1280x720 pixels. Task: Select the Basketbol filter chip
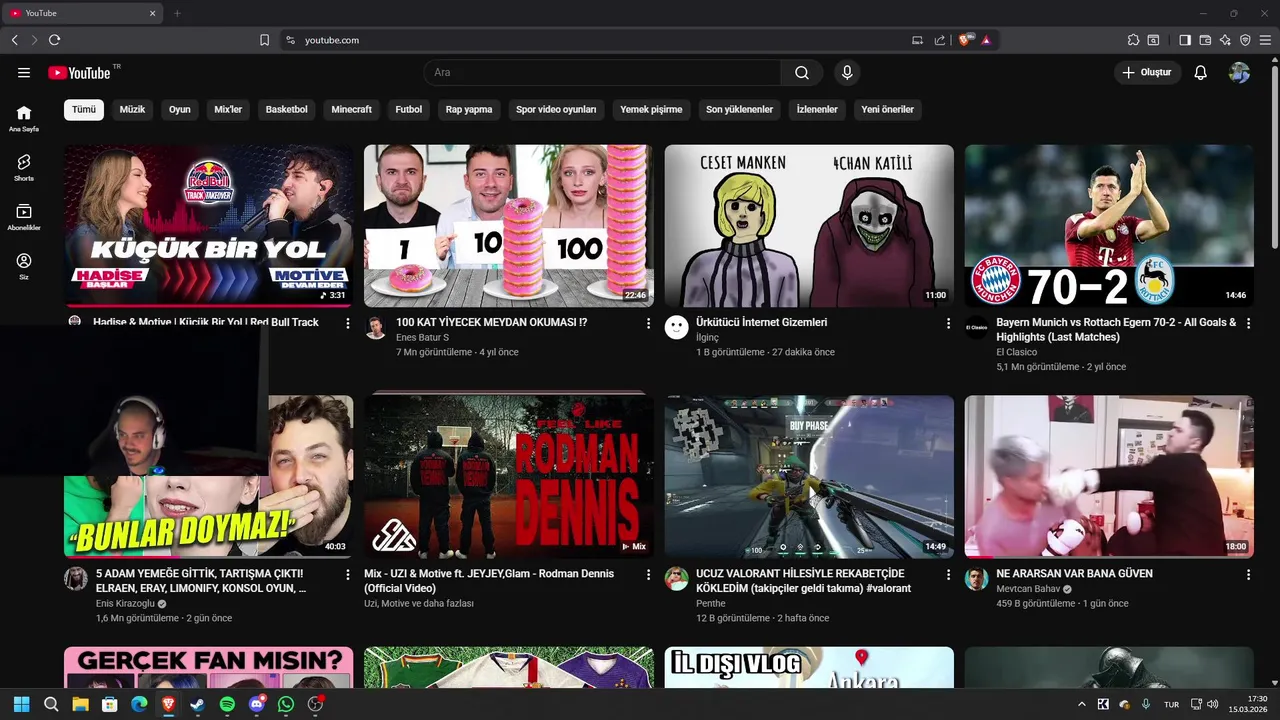click(x=287, y=109)
